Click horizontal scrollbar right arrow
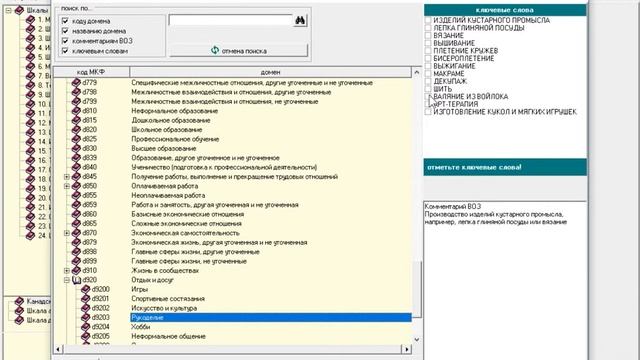Image resolution: width=640 pixels, height=360 pixels. [406, 349]
